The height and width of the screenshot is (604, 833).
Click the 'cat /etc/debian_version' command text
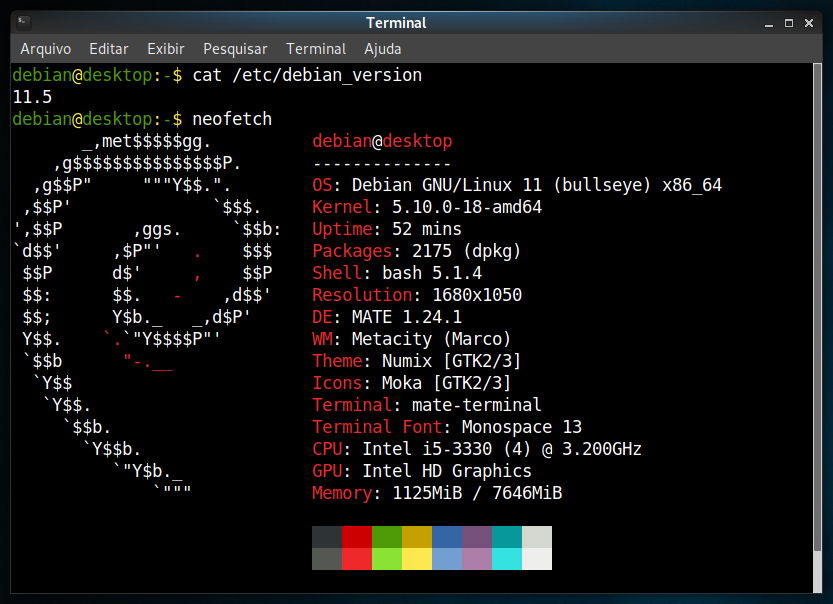(x=307, y=75)
